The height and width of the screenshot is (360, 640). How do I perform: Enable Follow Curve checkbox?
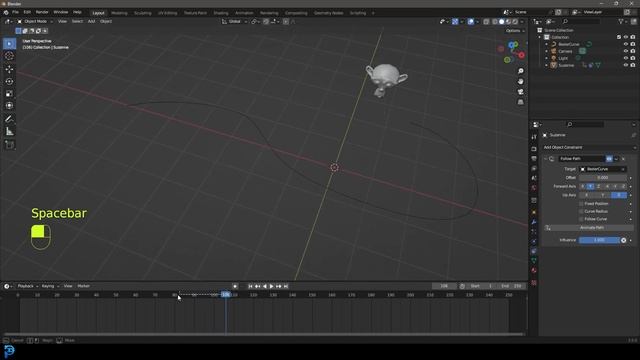click(581, 219)
